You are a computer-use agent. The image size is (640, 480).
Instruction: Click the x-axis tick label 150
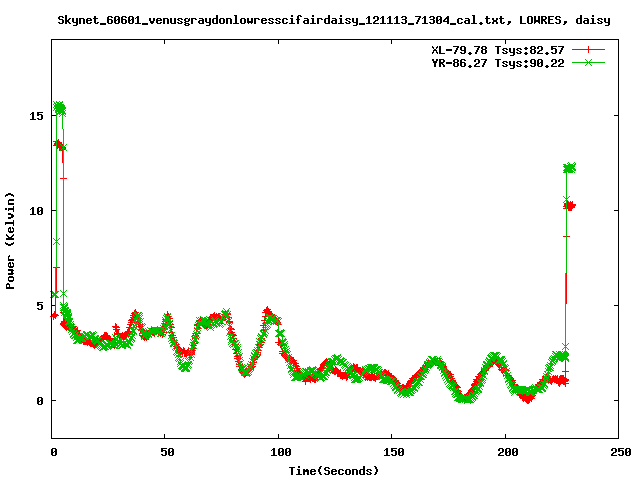tap(394, 452)
